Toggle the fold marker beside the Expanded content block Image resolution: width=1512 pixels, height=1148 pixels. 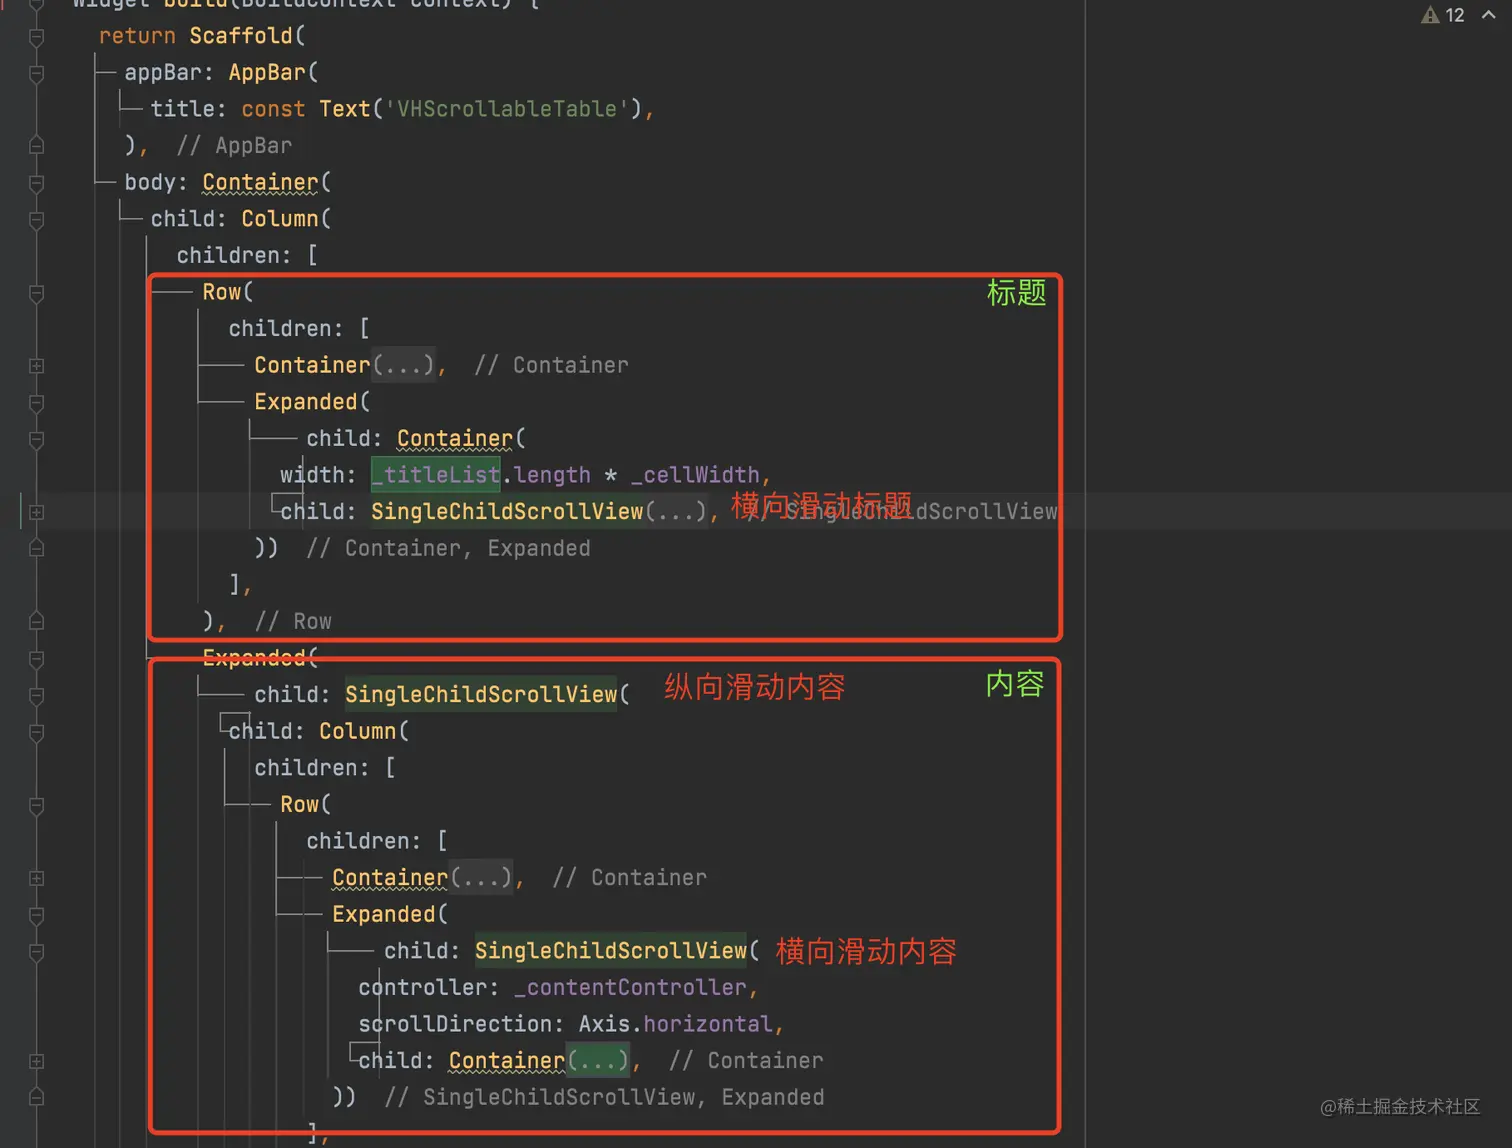point(36,660)
